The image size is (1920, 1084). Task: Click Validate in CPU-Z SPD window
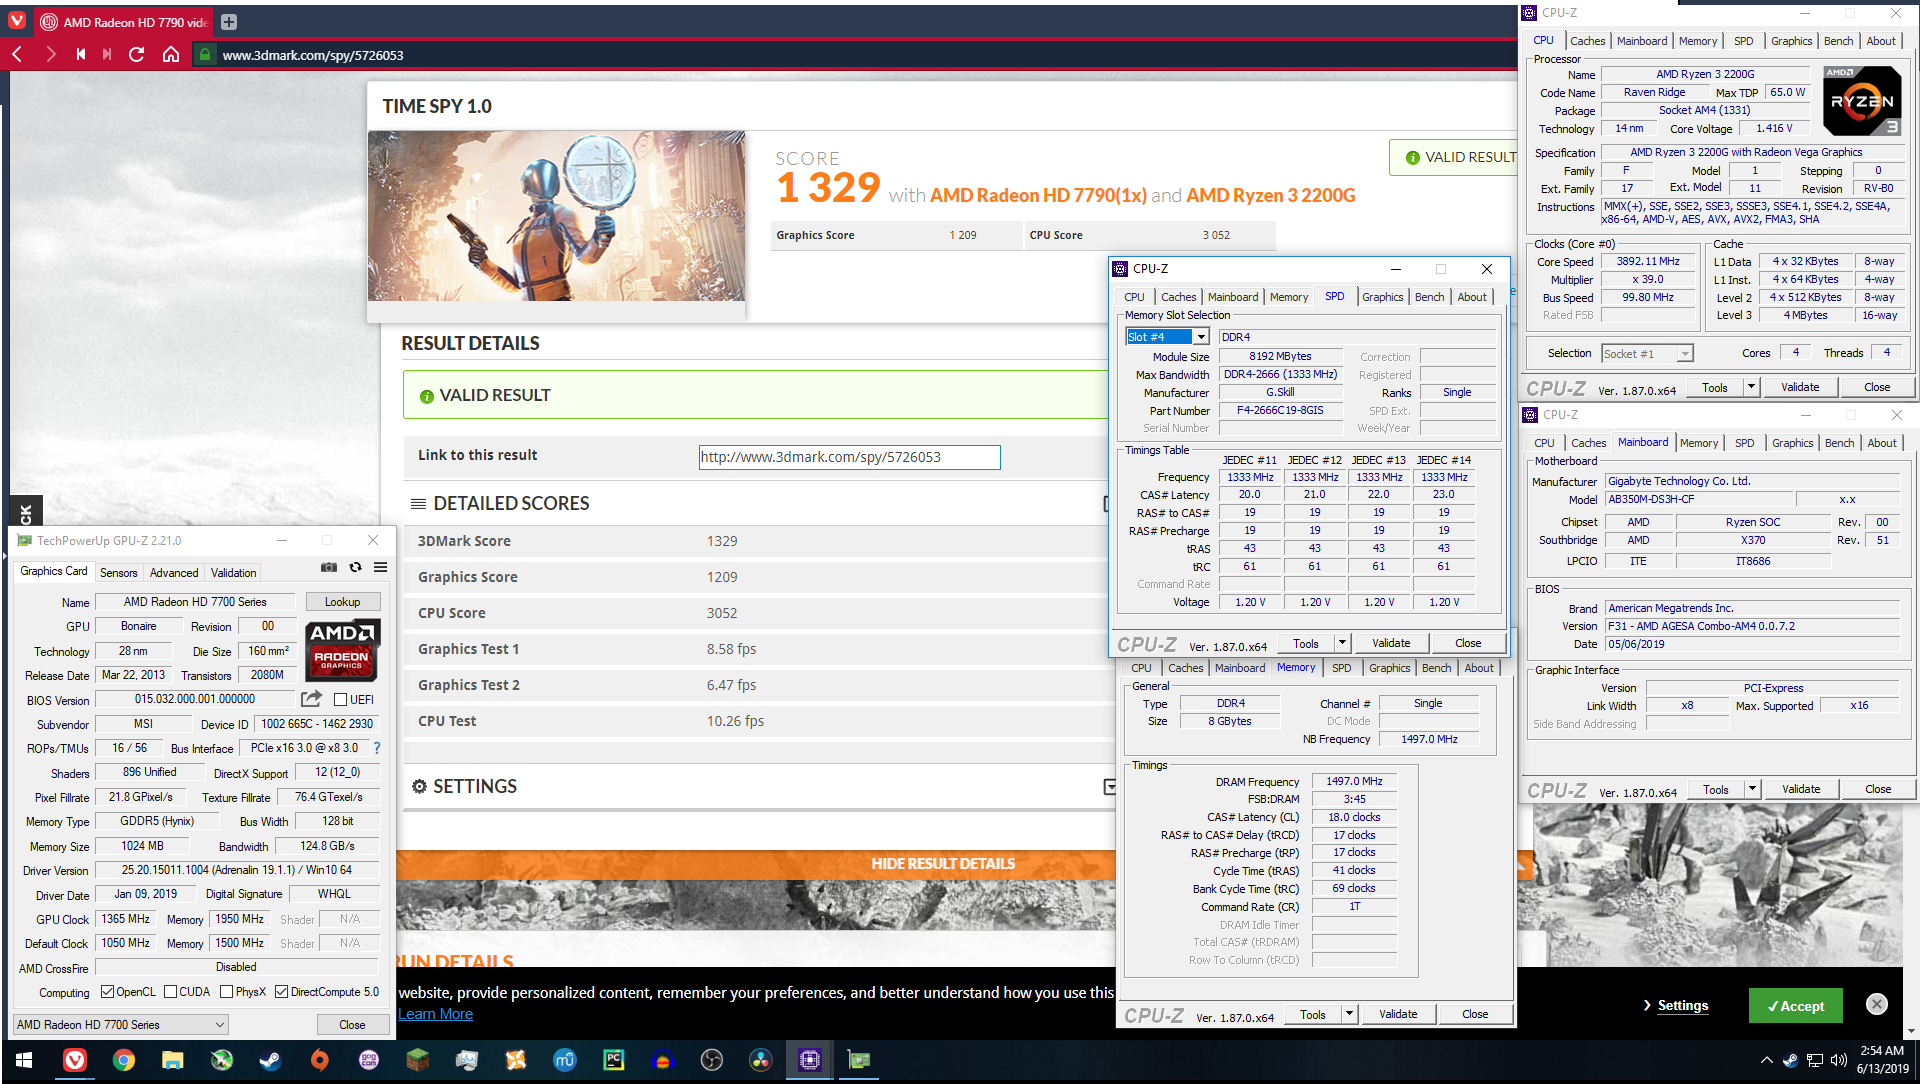point(1391,643)
